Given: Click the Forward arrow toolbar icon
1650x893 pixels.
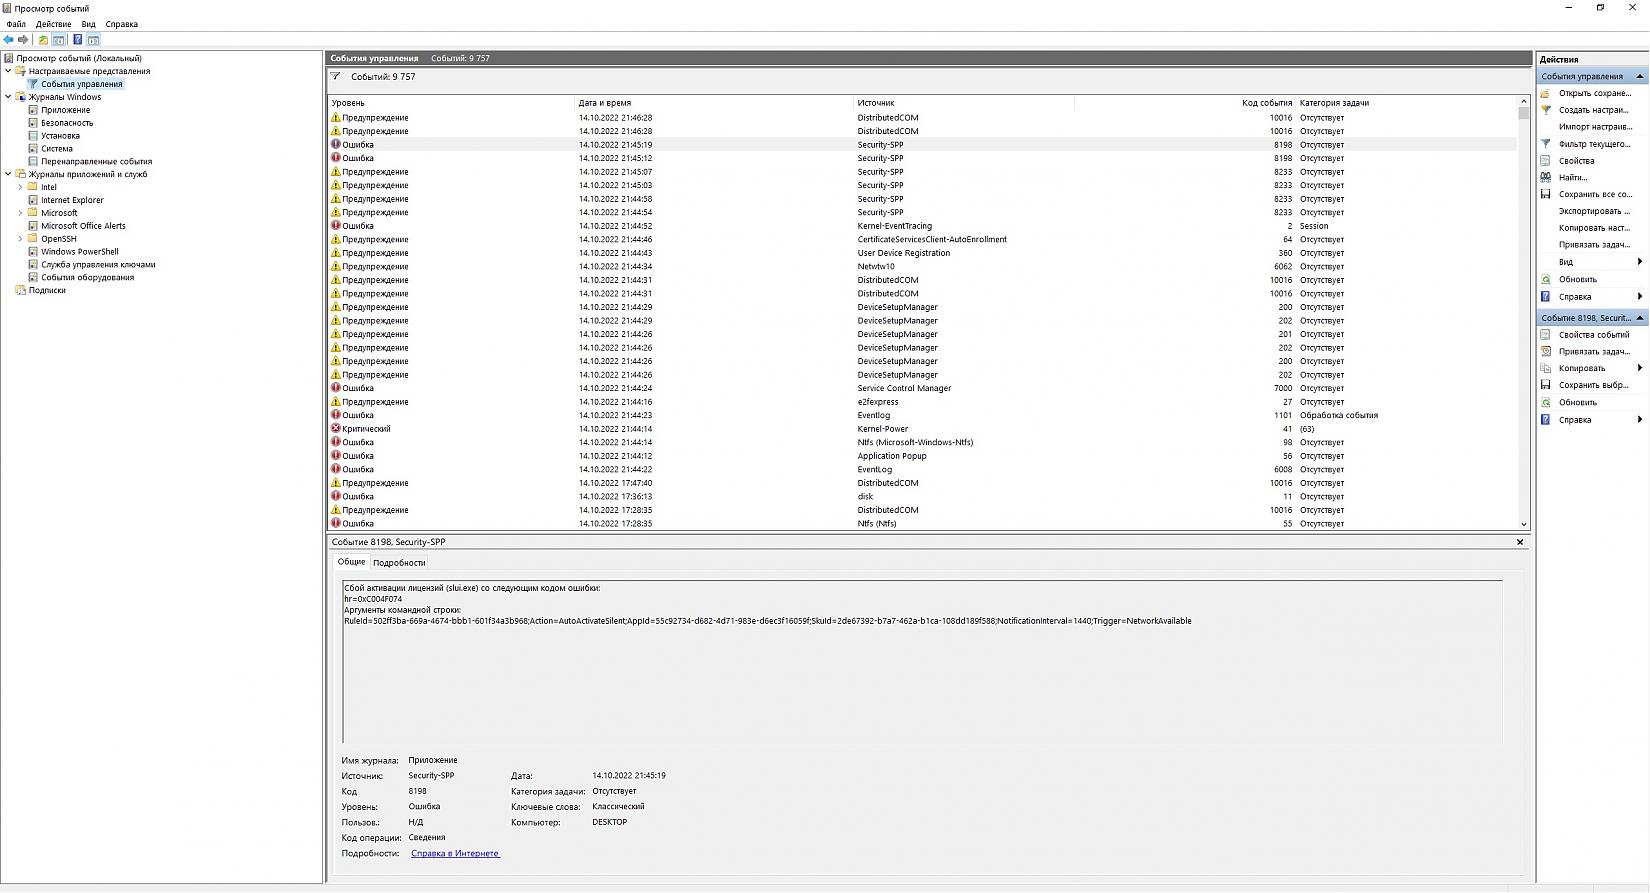Looking at the screenshot, I should 23,40.
